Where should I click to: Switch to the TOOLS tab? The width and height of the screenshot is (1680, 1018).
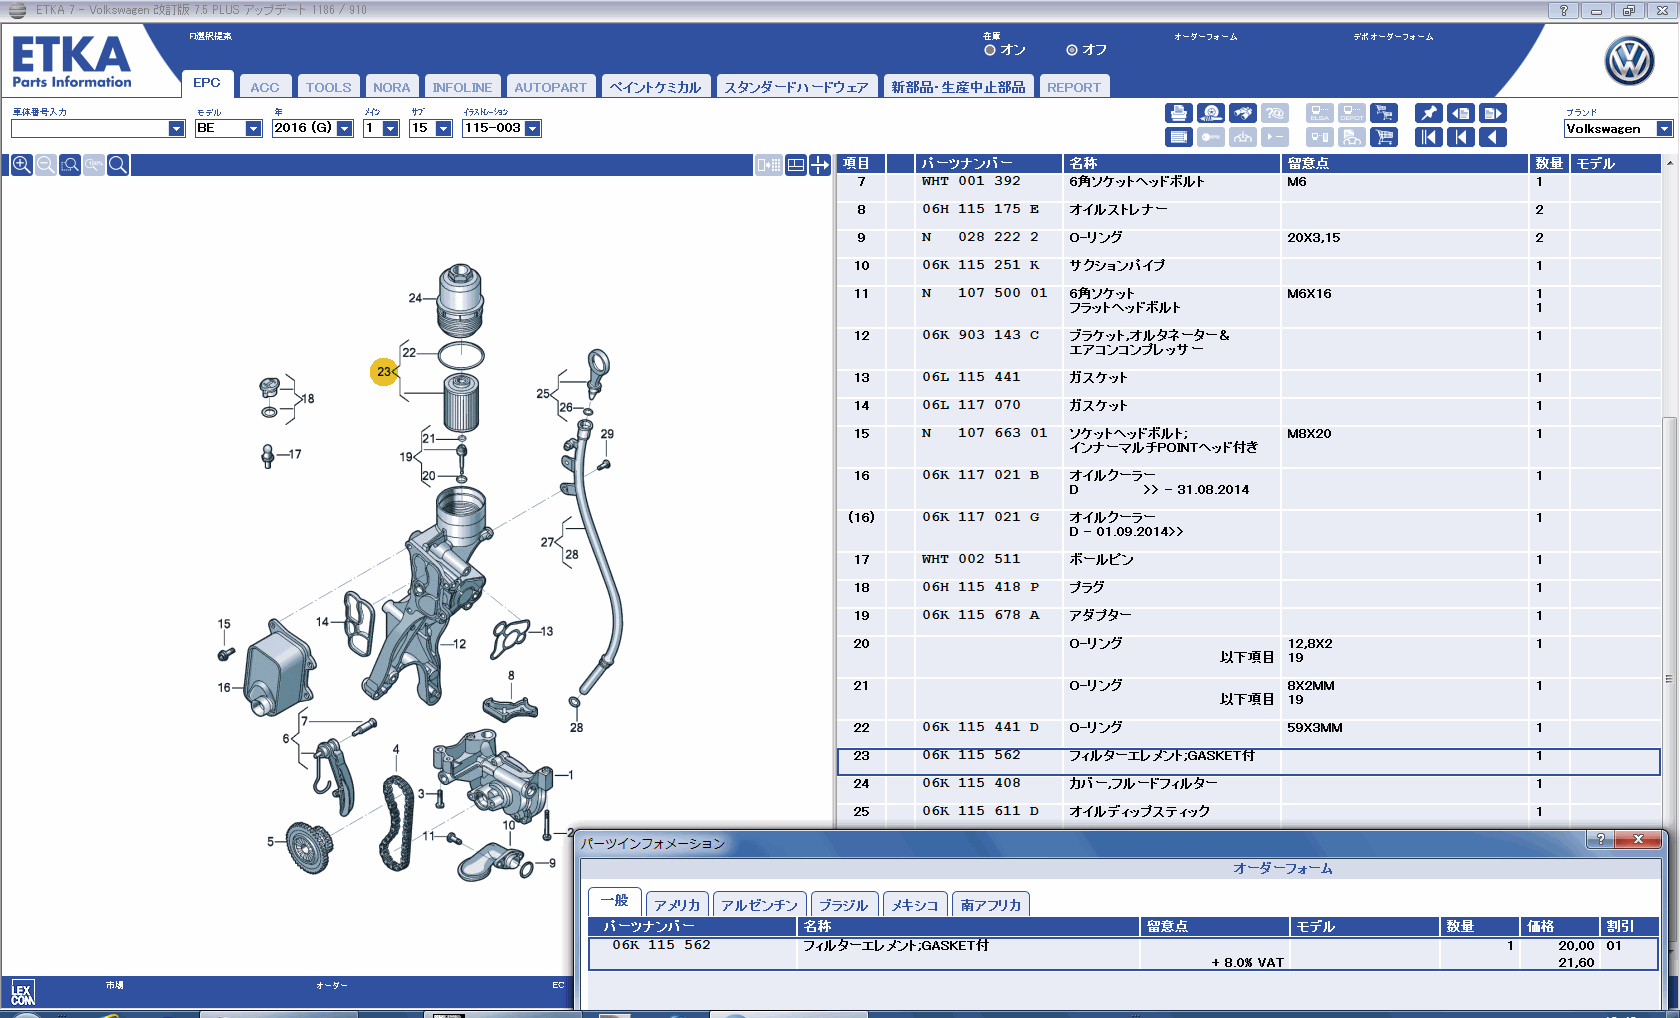tap(329, 87)
